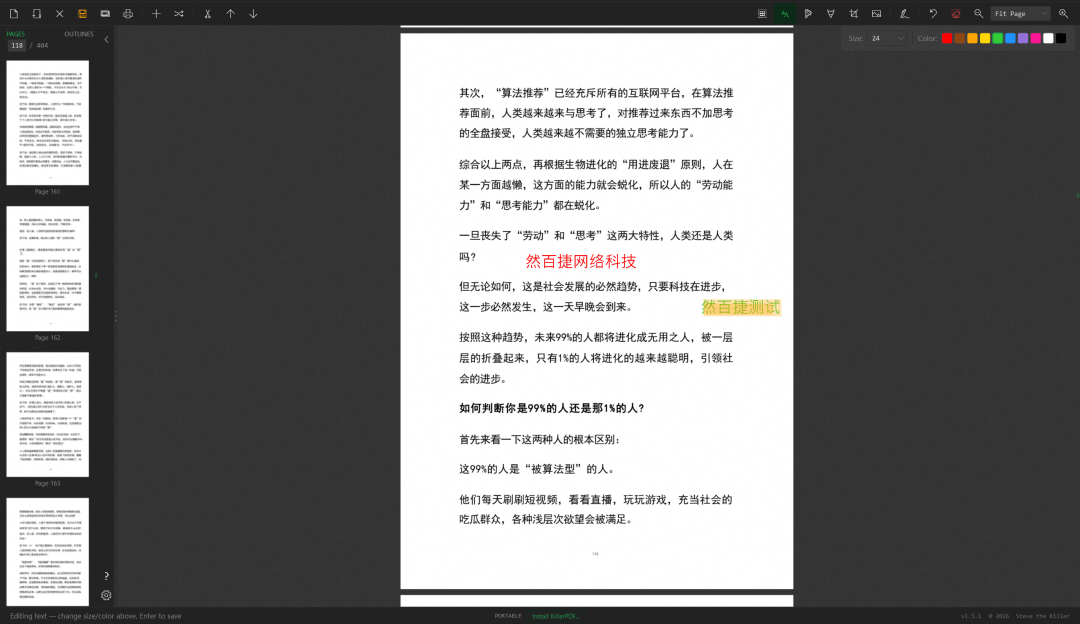Pick the purple color swatch

pyautogui.click(x=1023, y=39)
